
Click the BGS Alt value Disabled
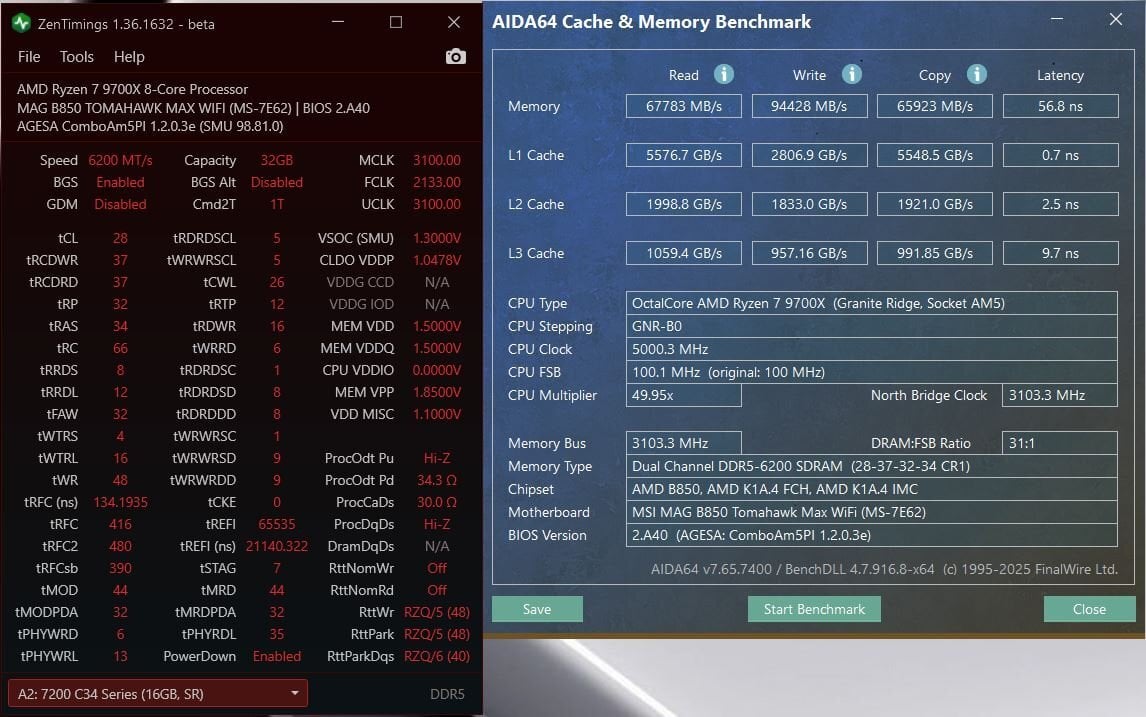pos(277,182)
